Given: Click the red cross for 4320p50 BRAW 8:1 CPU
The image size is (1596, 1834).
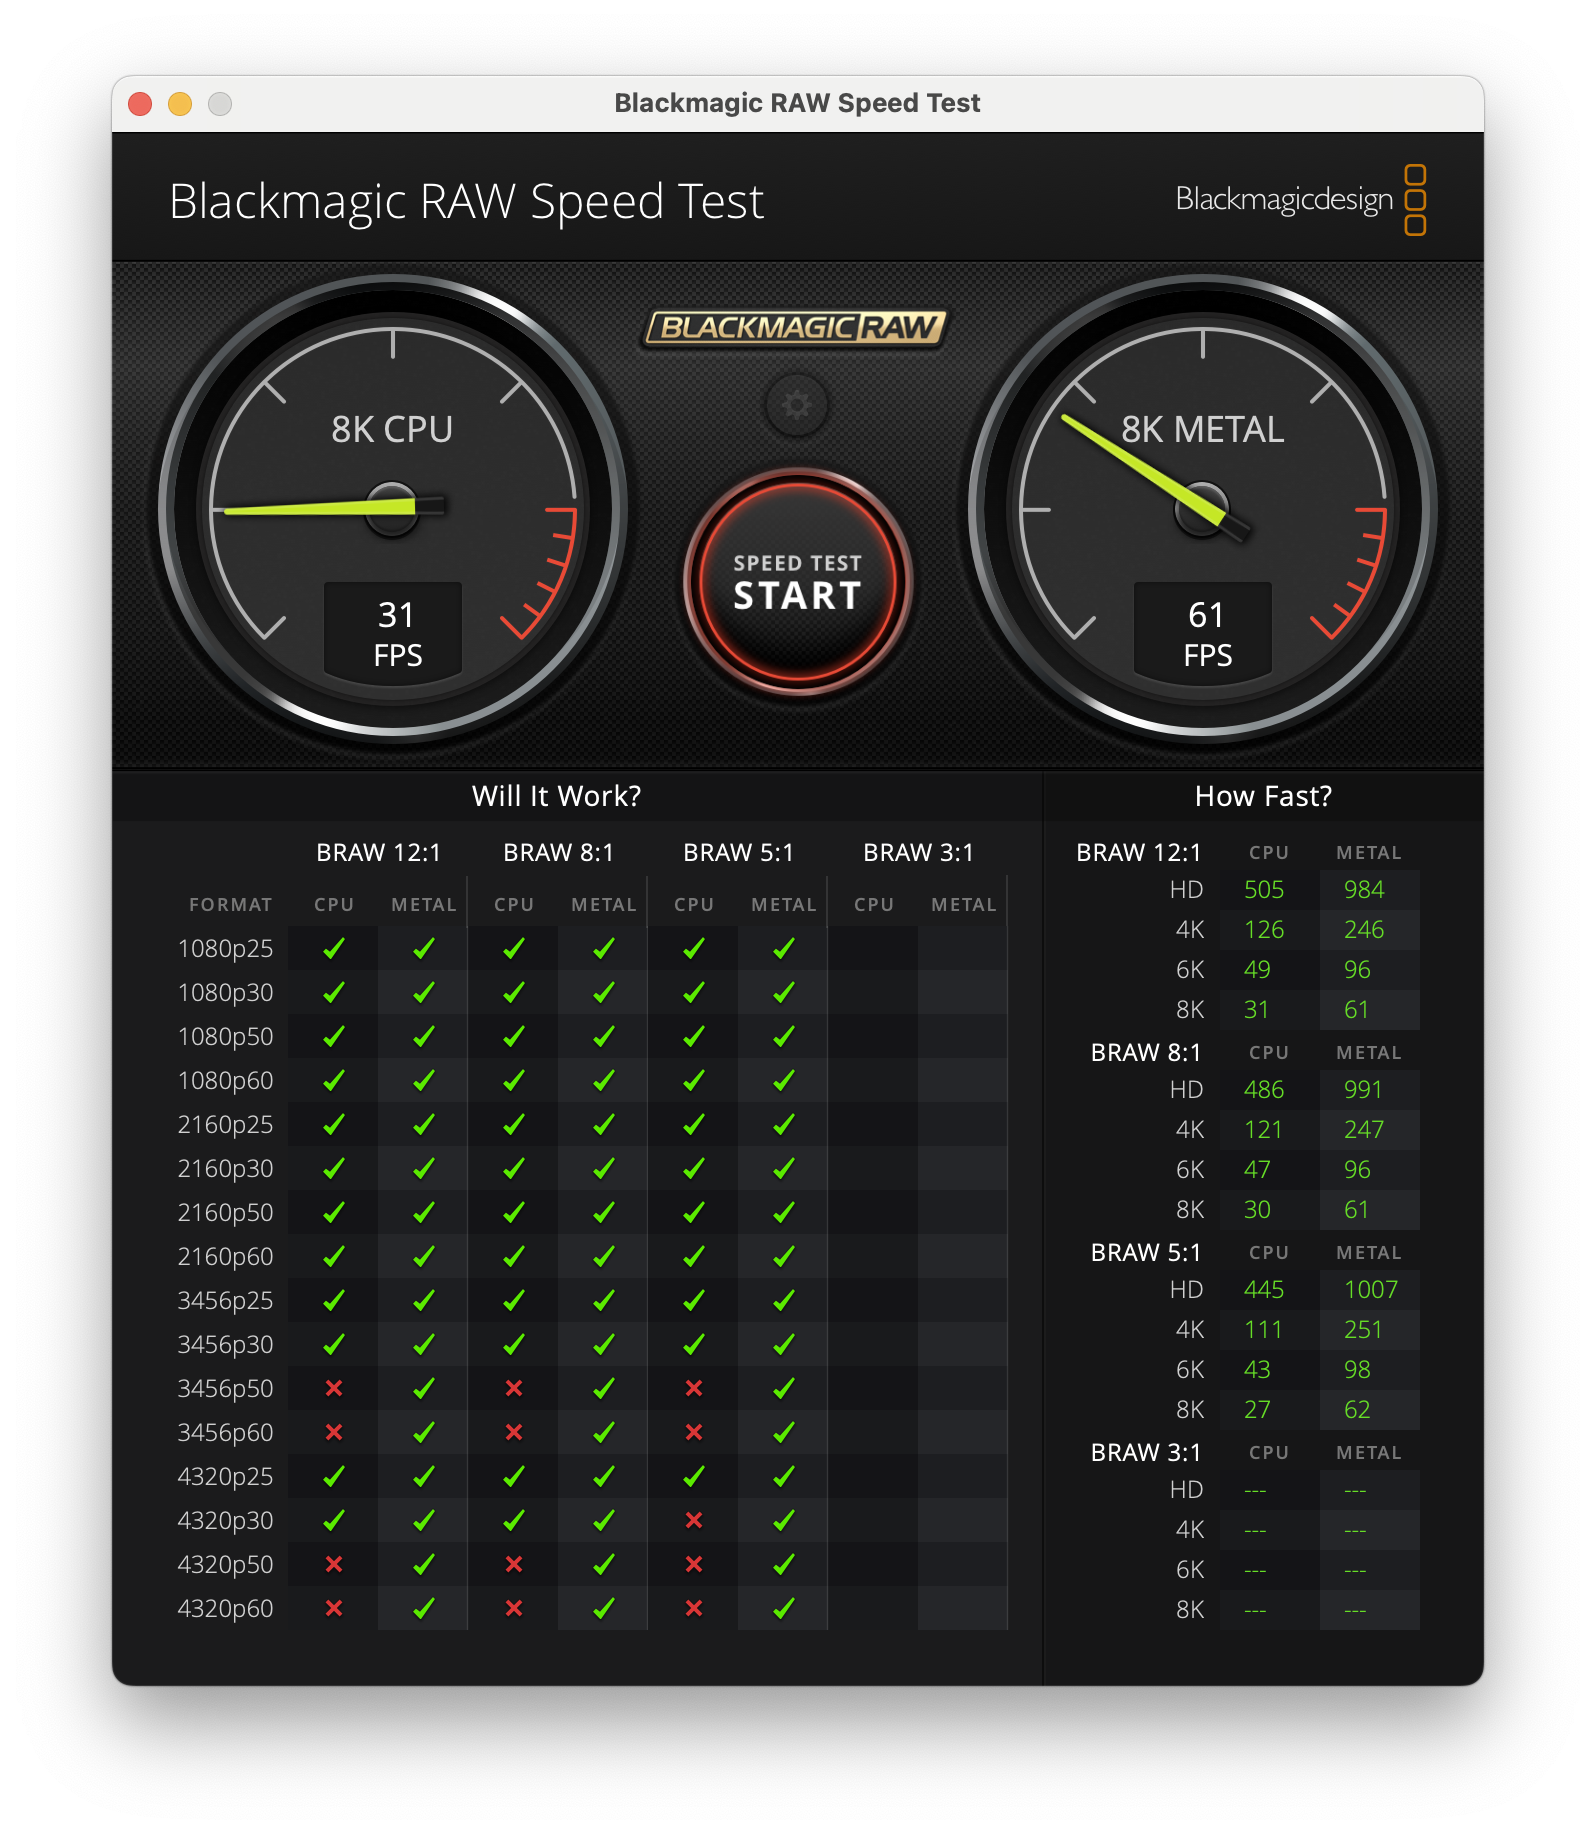Looking at the screenshot, I should point(514,1564).
